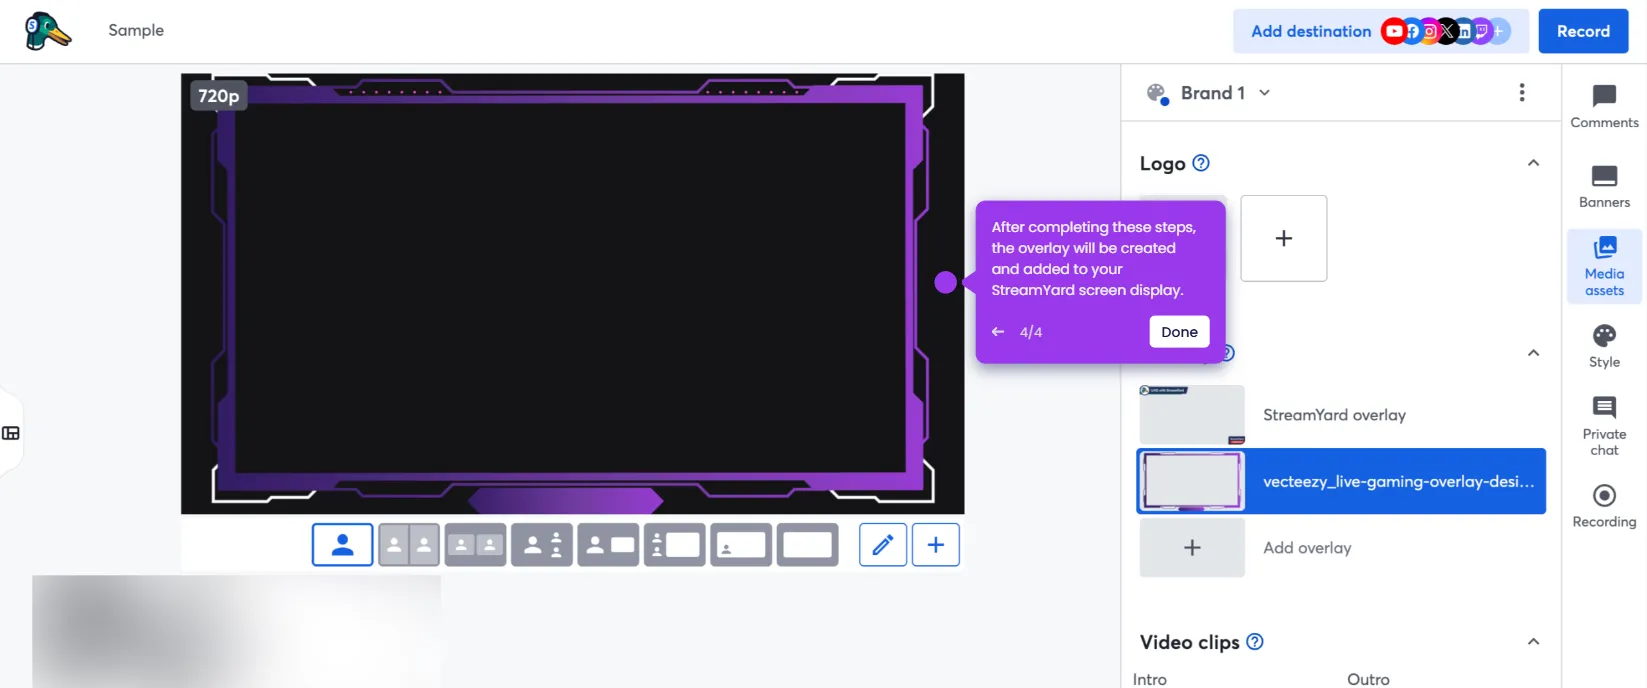Select the vecteezy live-gaming overlay
The width and height of the screenshot is (1647, 688).
click(x=1342, y=481)
